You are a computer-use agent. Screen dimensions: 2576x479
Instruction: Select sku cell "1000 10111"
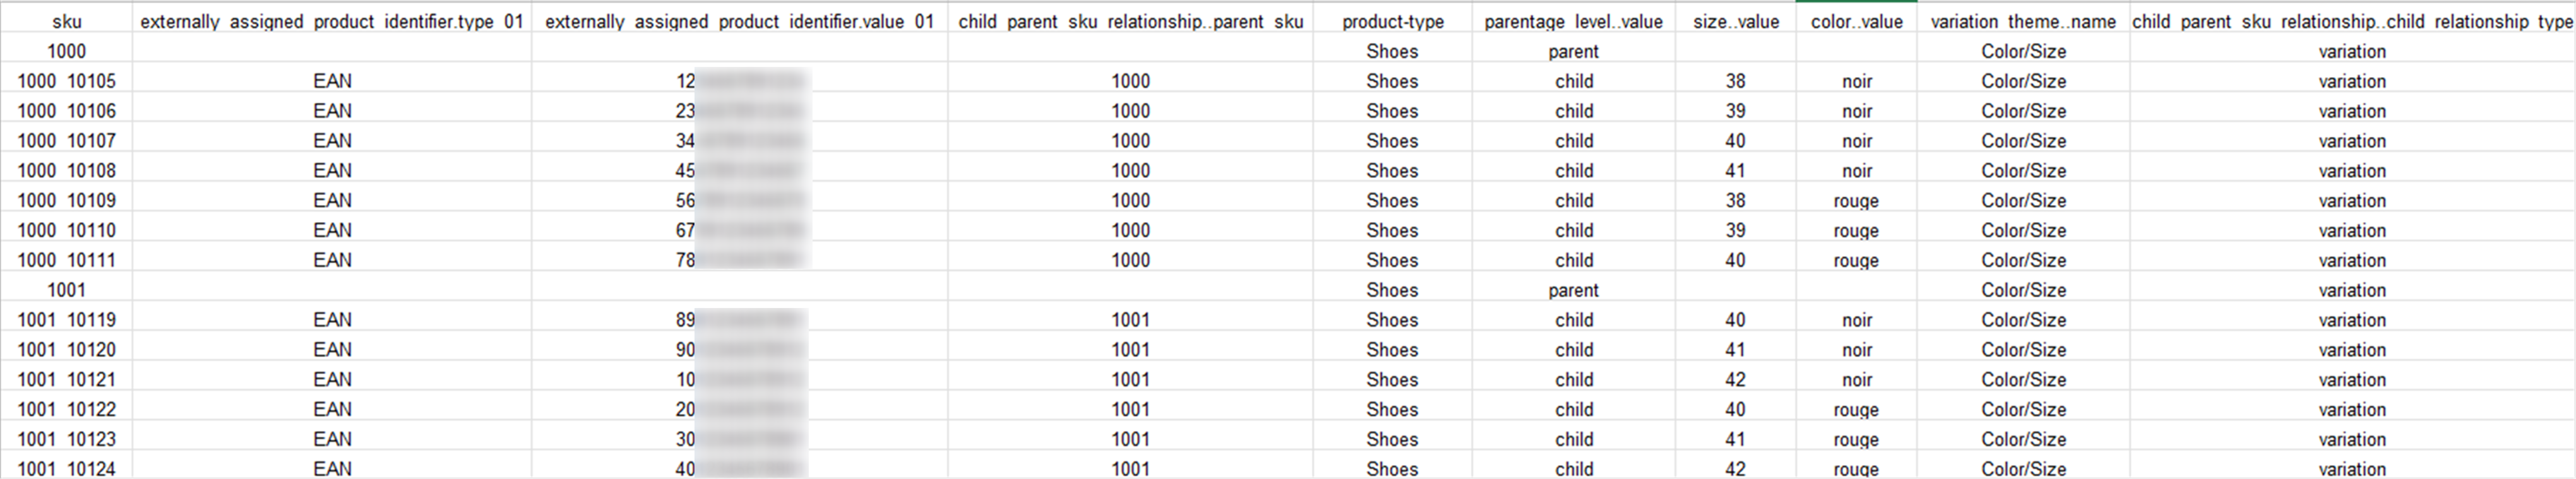pyautogui.click(x=67, y=260)
